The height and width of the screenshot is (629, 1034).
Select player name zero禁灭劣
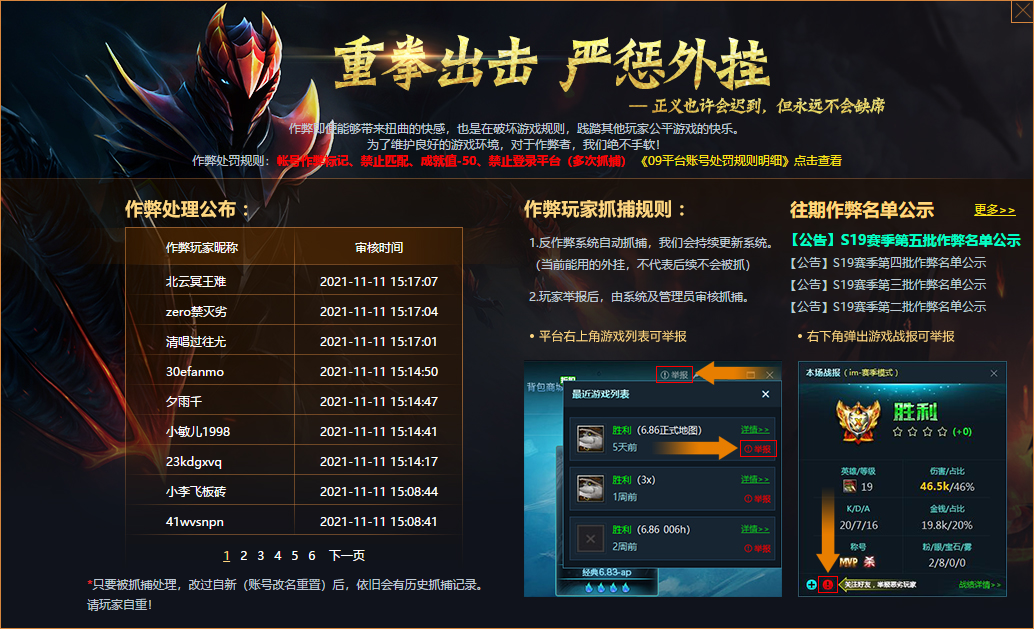197,311
